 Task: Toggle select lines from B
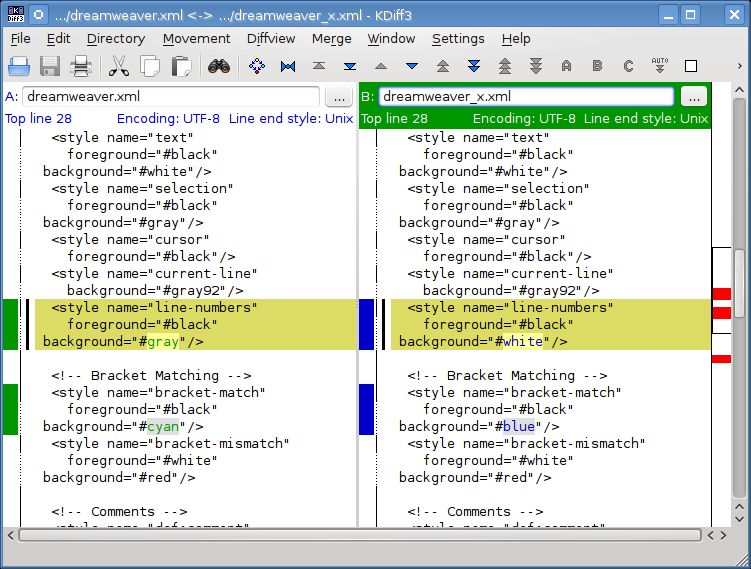point(597,66)
